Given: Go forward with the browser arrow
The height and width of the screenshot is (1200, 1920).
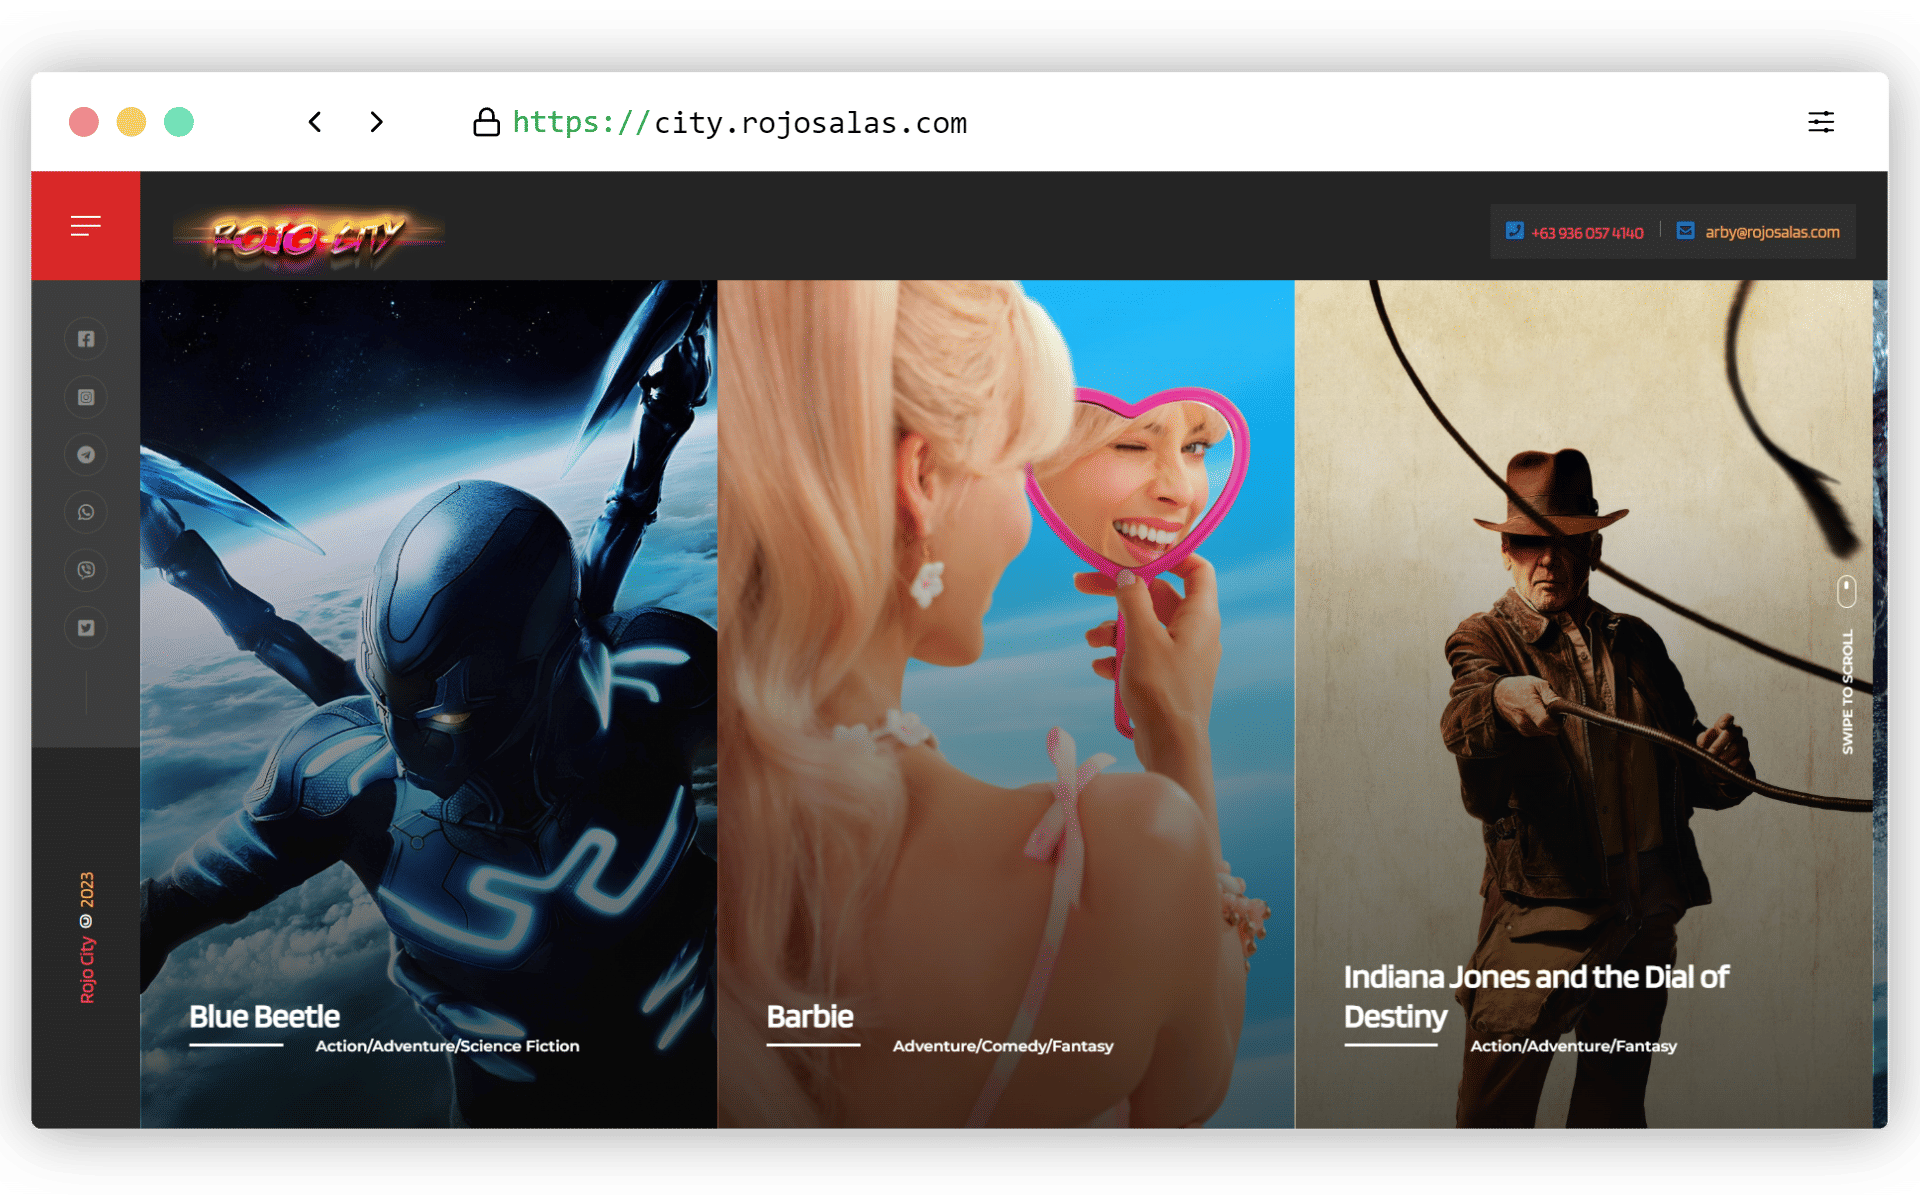Looking at the screenshot, I should 376,122.
